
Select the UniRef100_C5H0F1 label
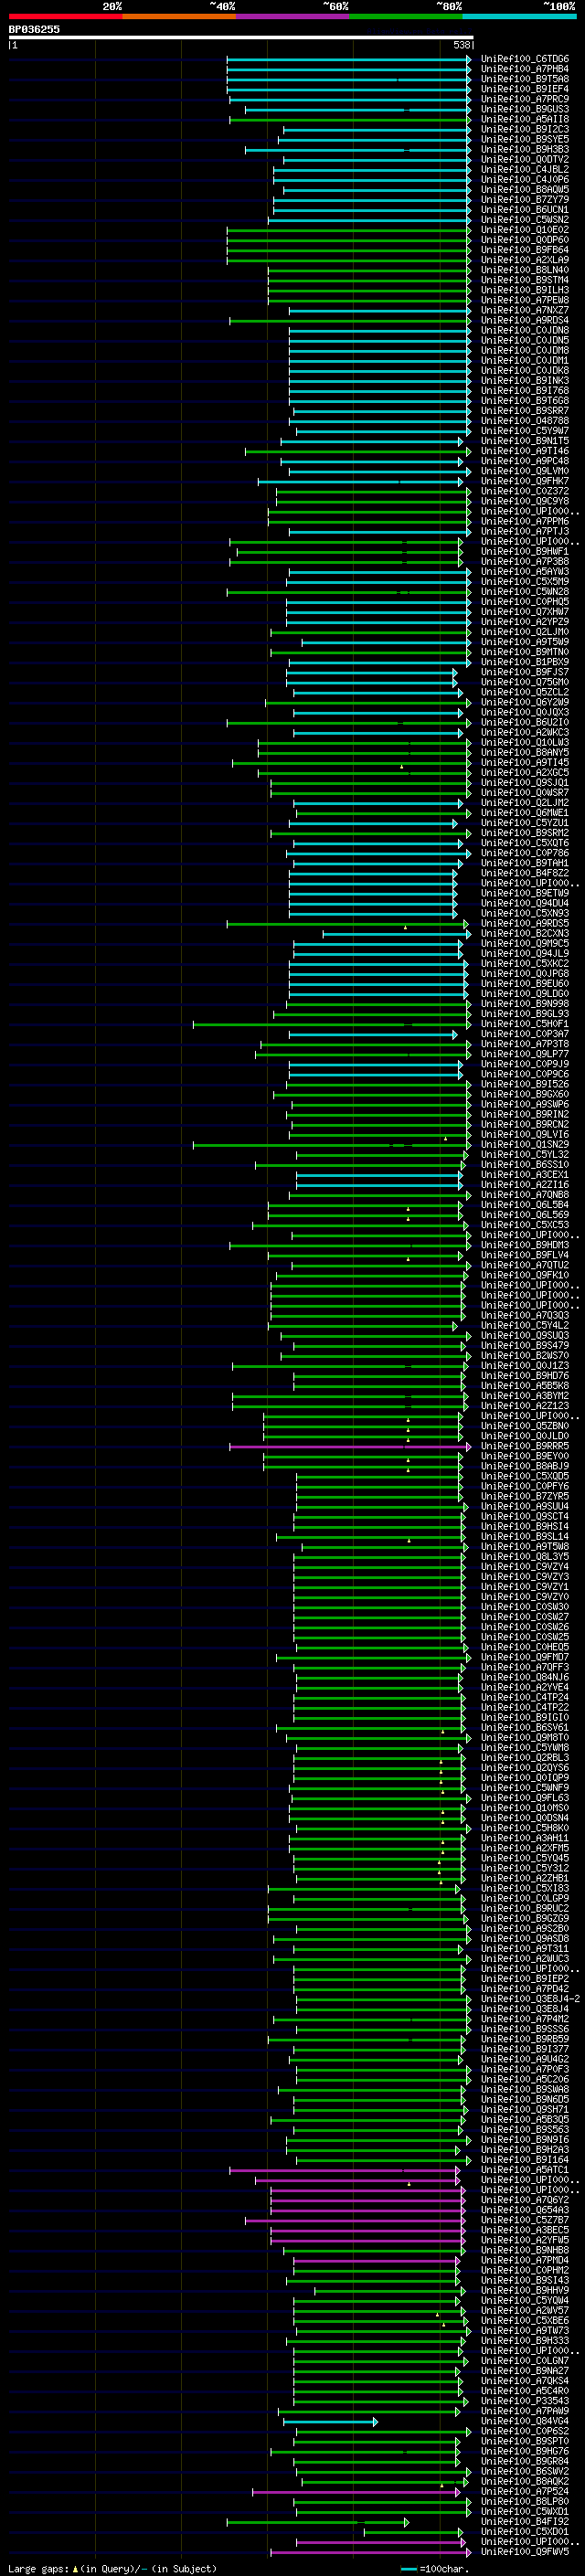point(525,1024)
